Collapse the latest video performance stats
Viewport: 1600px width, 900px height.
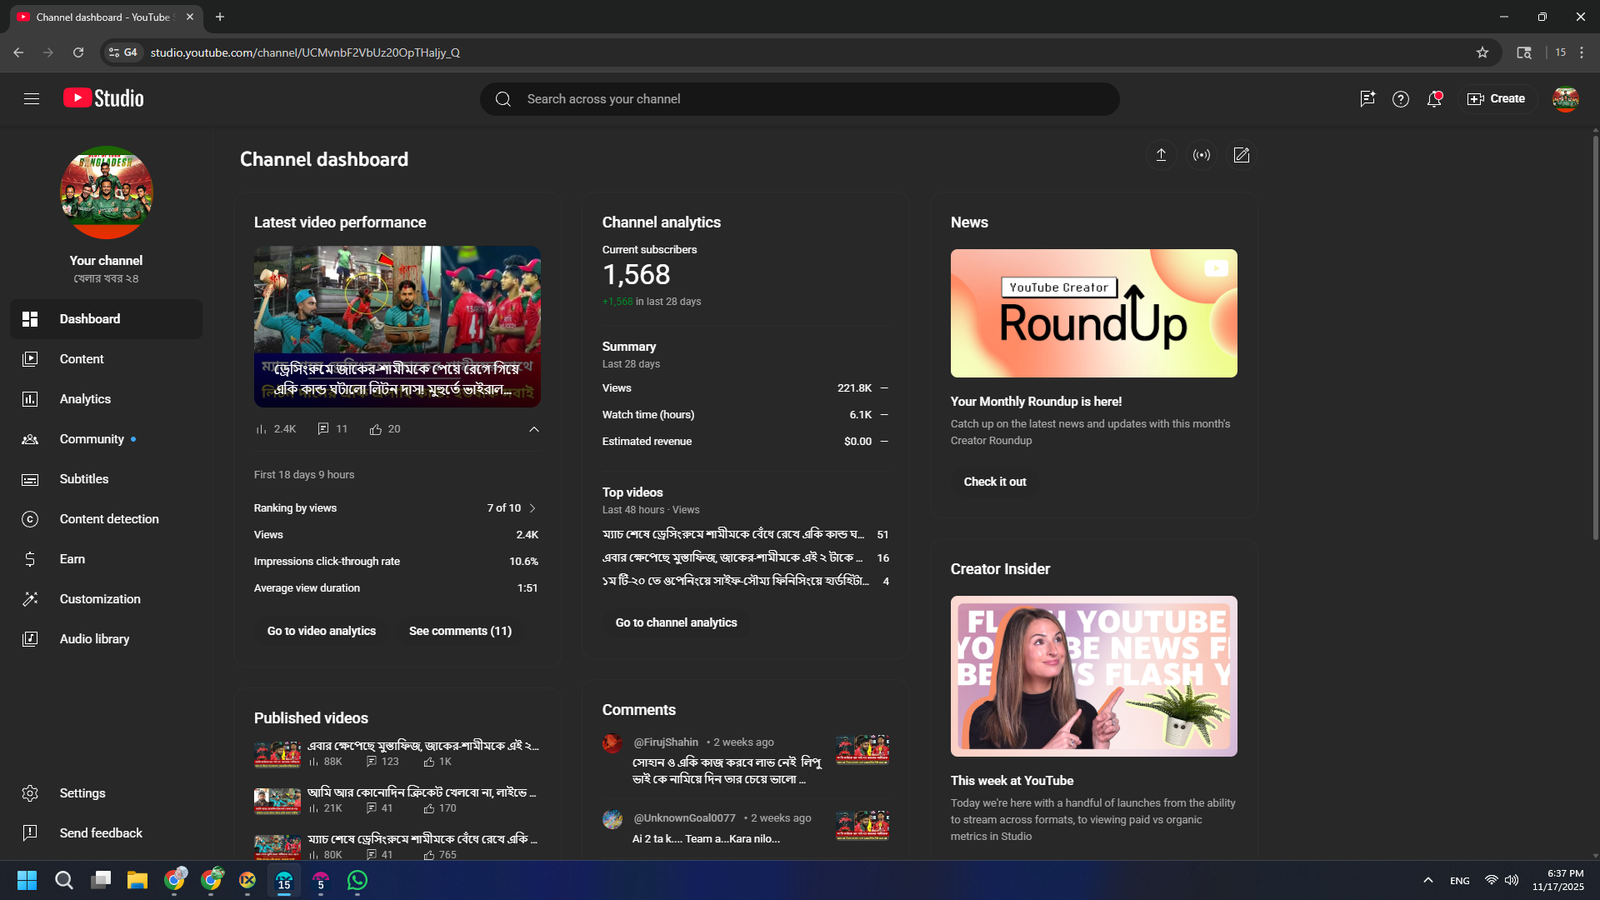[534, 429]
